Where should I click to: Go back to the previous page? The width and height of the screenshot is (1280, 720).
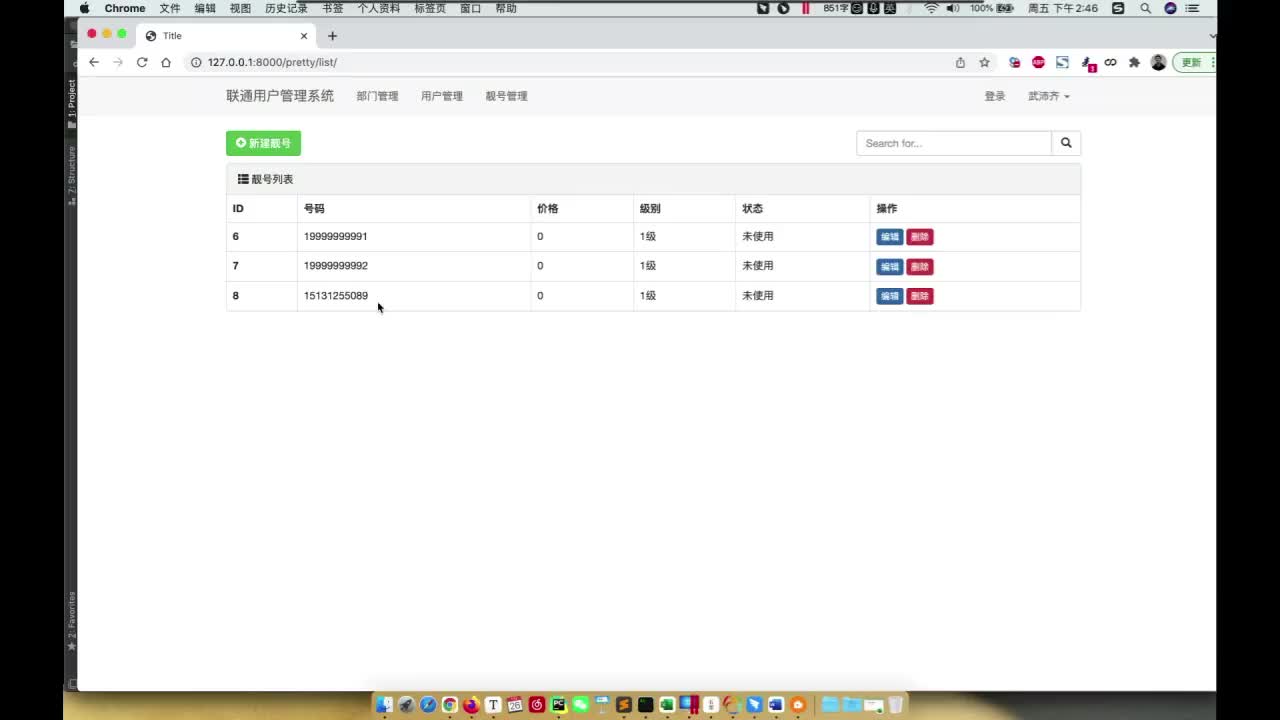94,62
